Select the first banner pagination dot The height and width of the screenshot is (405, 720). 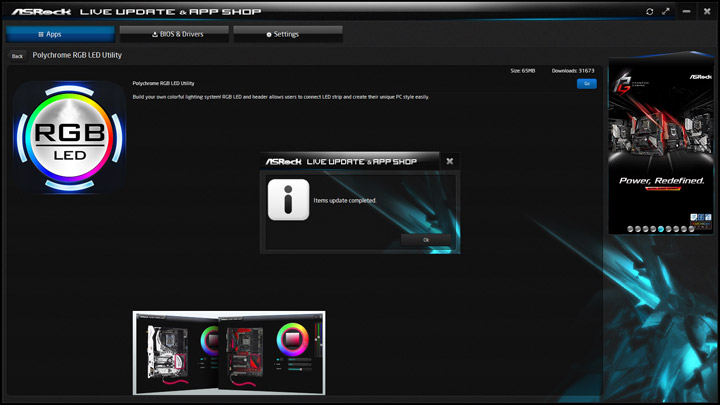click(x=630, y=229)
